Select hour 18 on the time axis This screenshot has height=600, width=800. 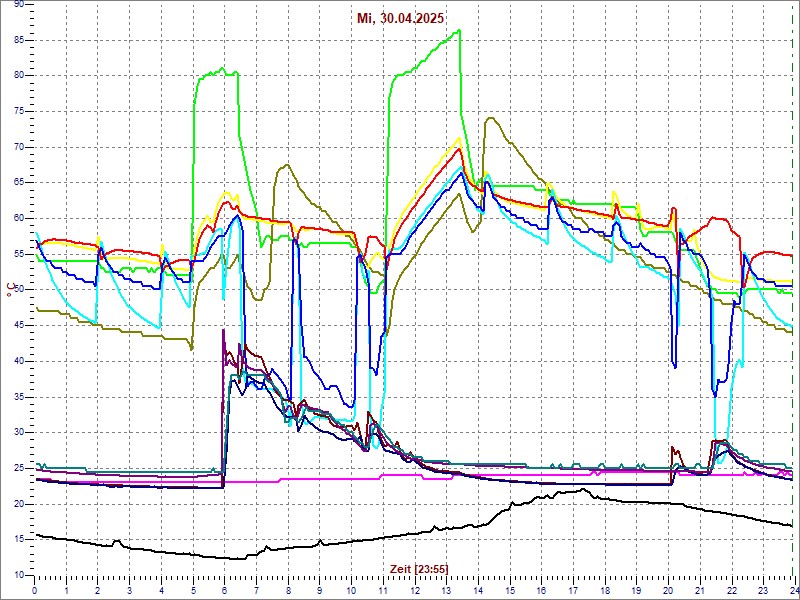[604, 590]
